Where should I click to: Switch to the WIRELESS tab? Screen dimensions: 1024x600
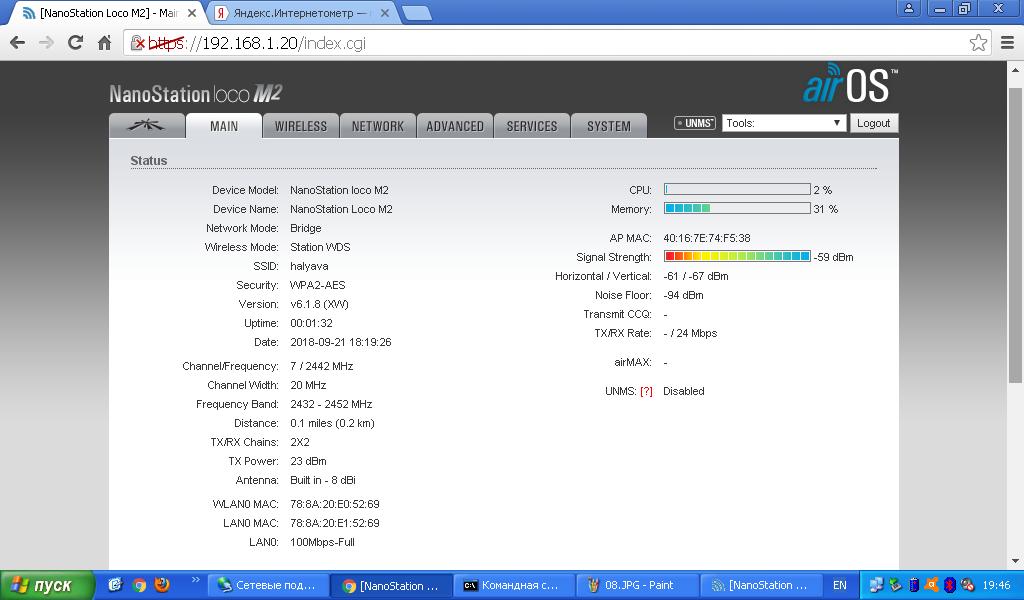(301, 126)
